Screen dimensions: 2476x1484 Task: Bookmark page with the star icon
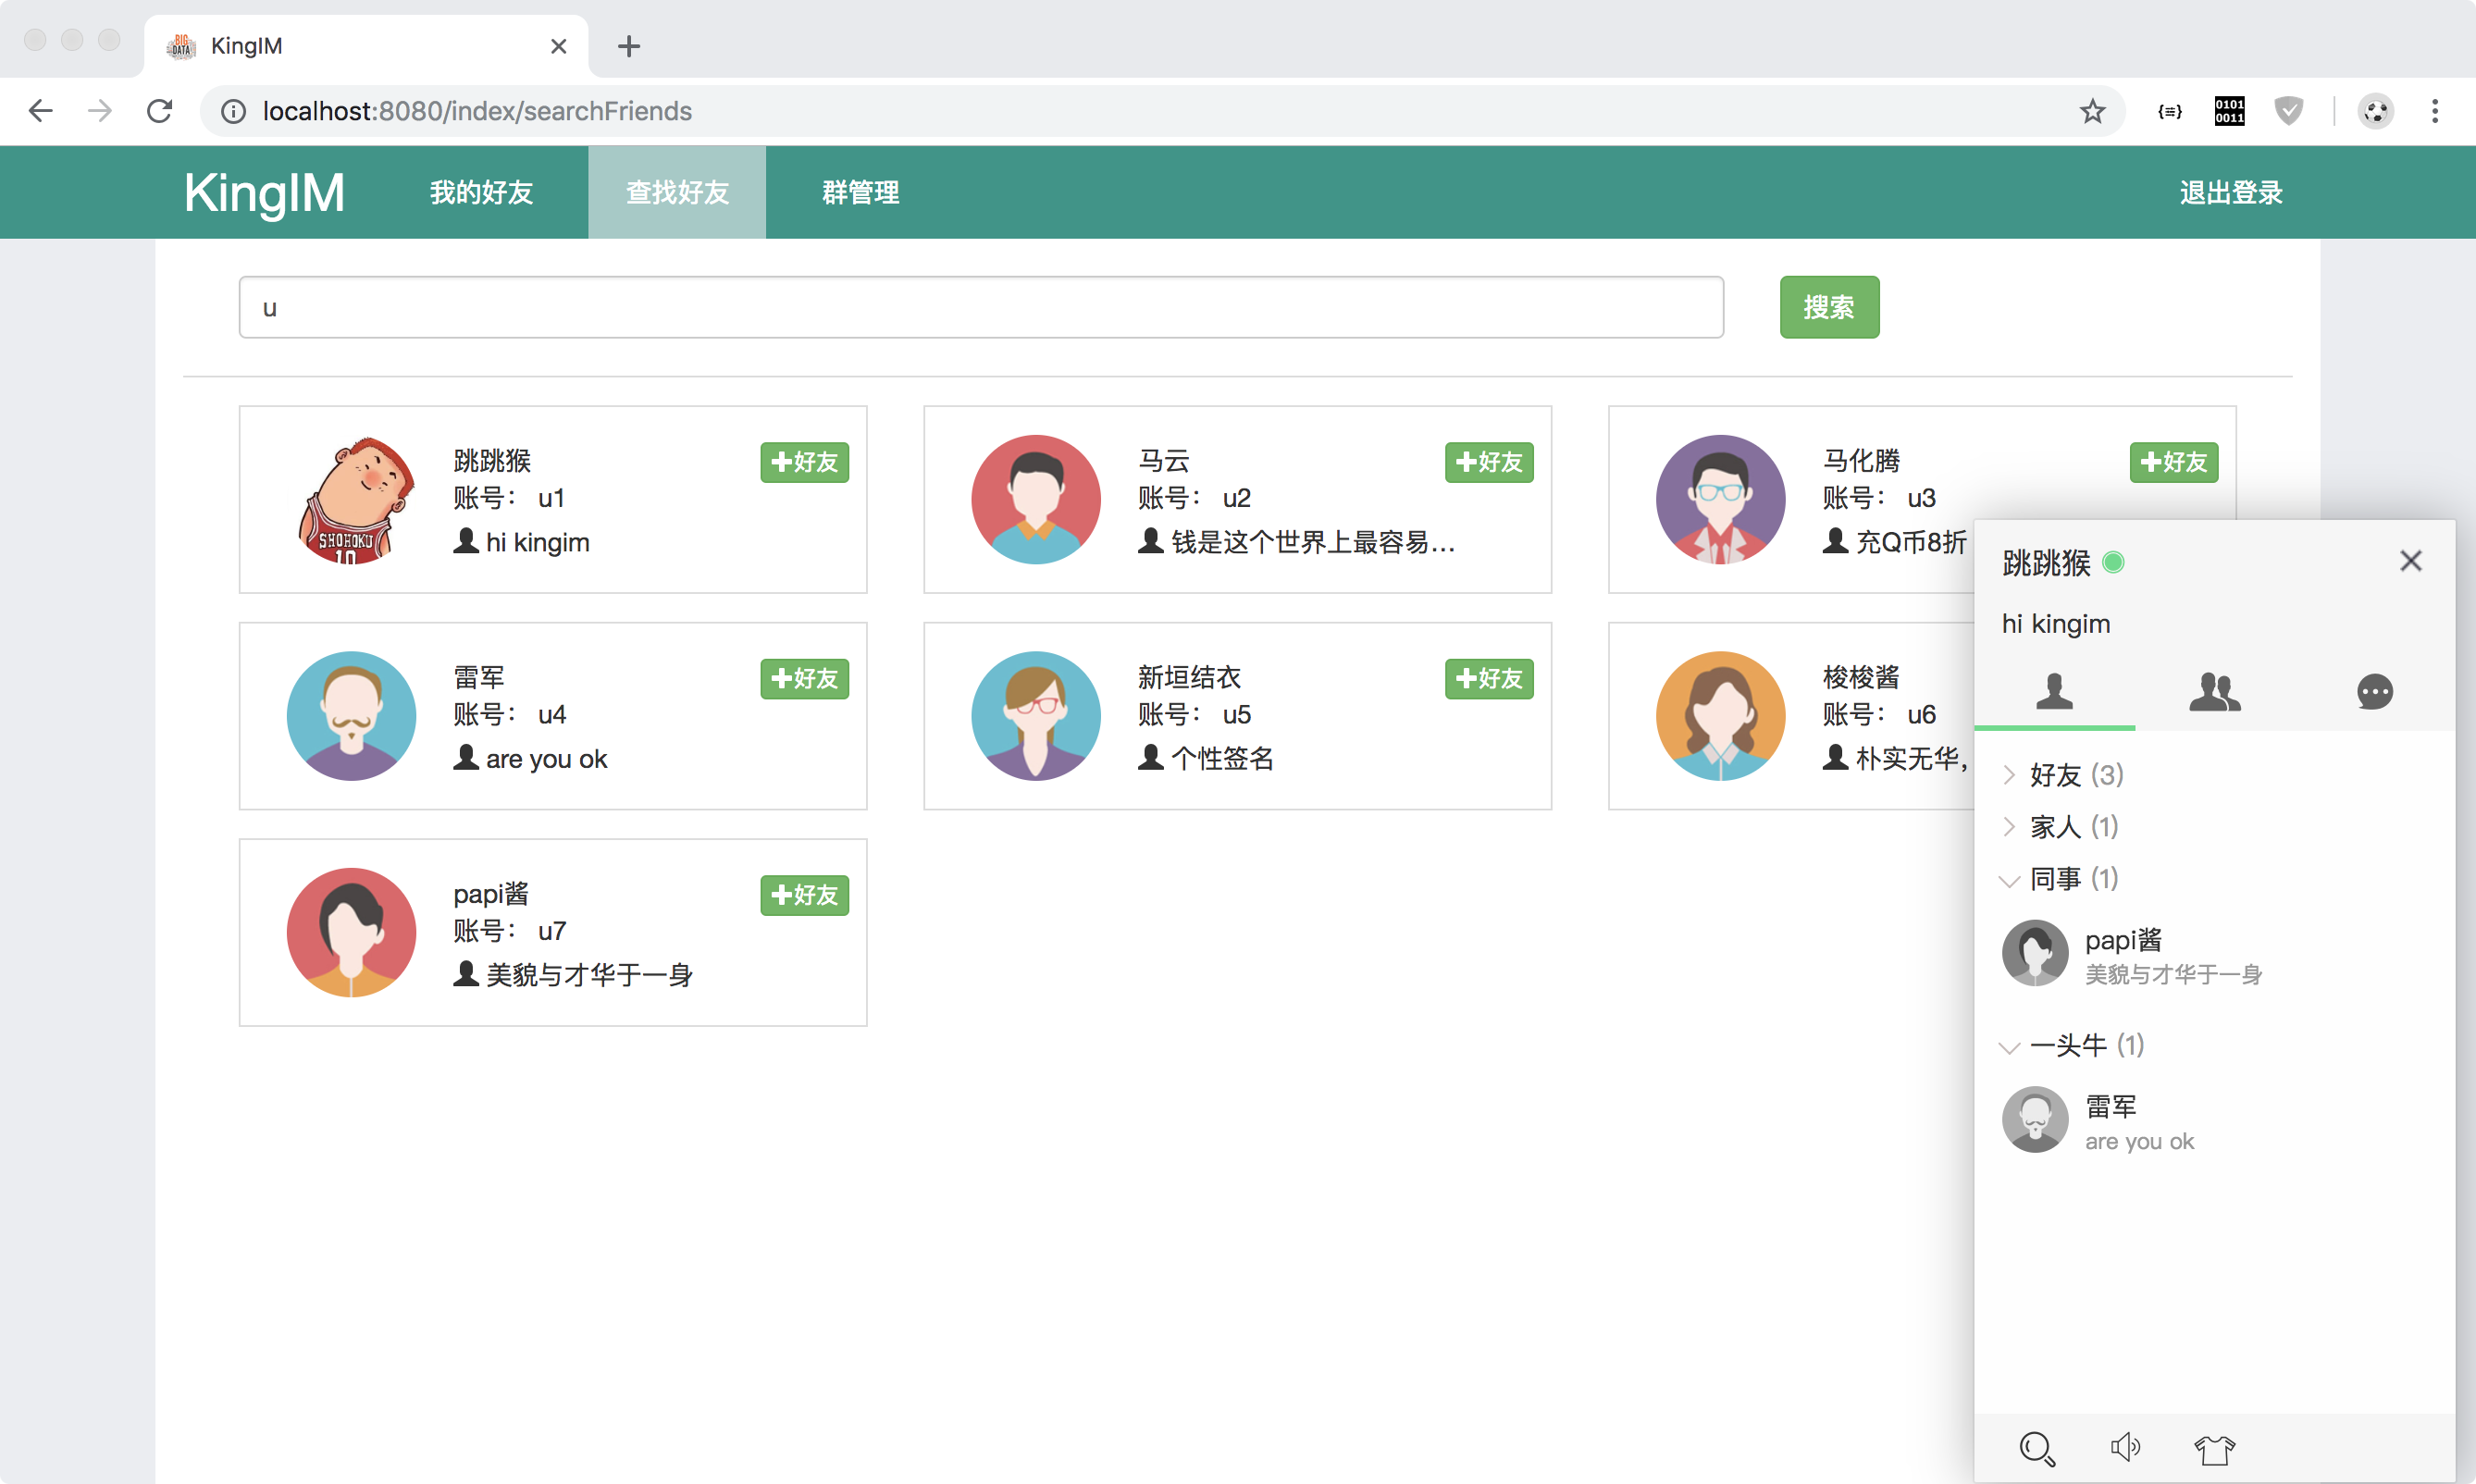(2092, 111)
